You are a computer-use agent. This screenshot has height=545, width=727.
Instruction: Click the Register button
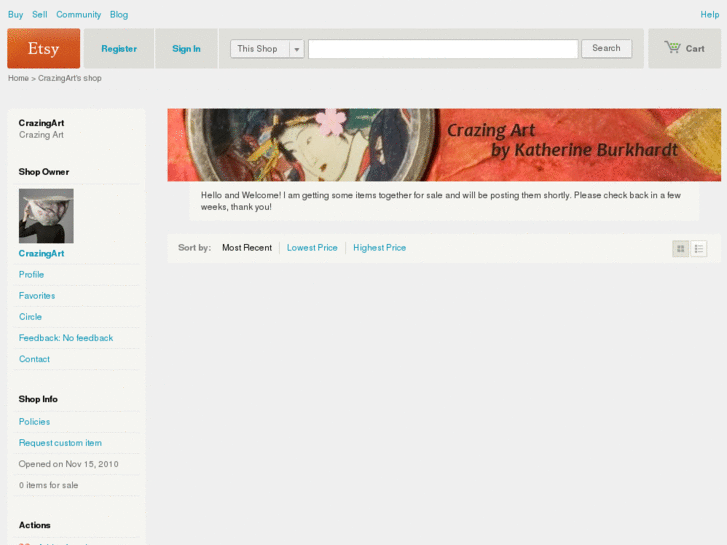pos(119,49)
